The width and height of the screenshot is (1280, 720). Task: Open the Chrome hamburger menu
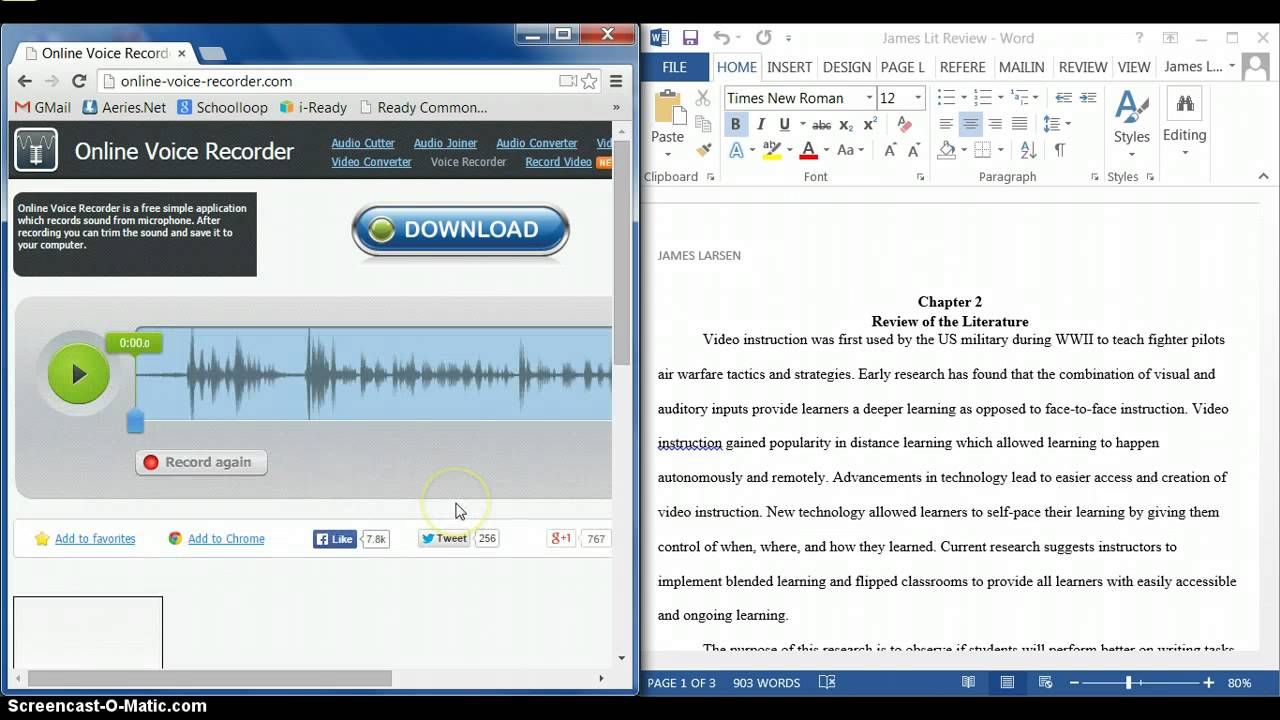(x=616, y=81)
